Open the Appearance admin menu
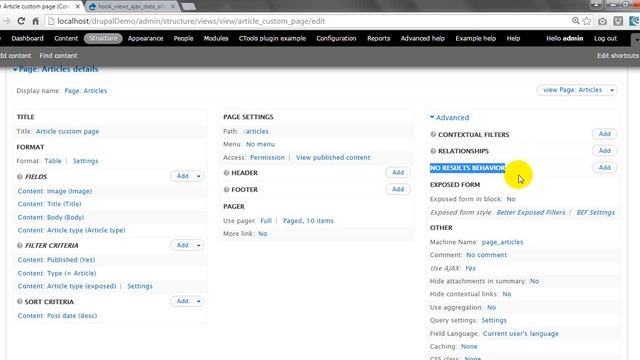Viewport: 640px width, 360px height. [145, 38]
